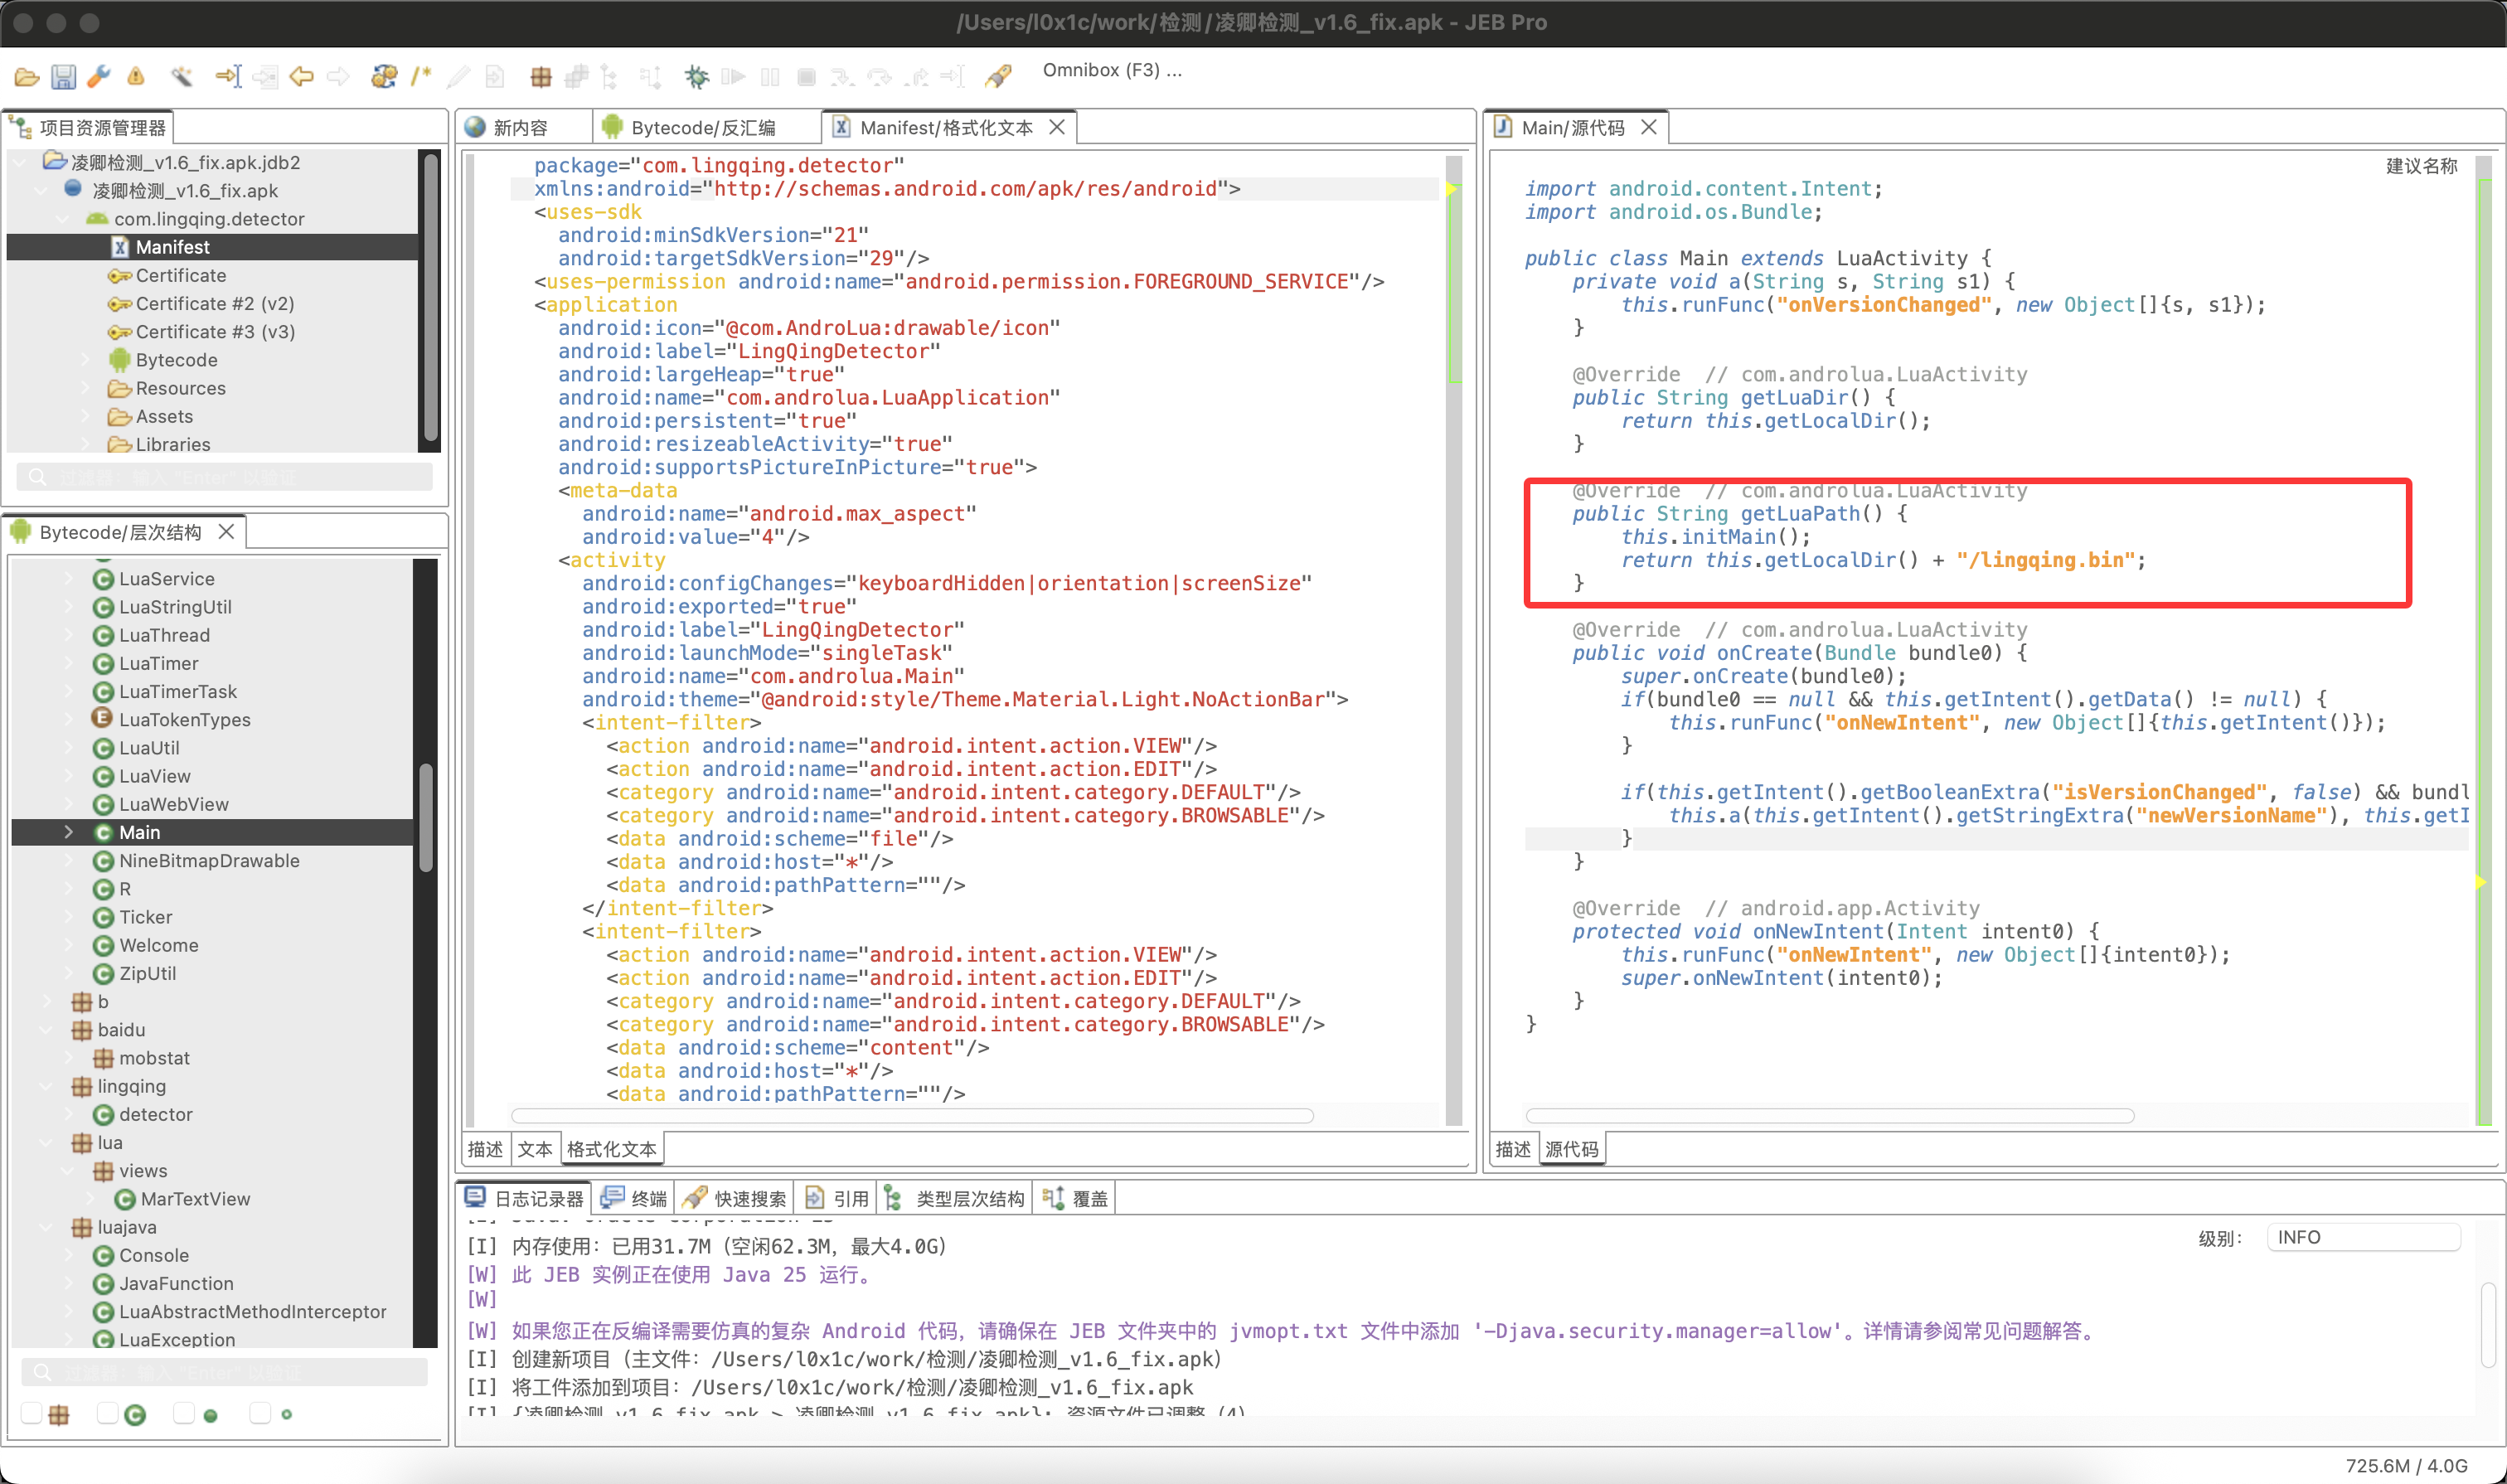Toggle the filled green dot filter checkbox
2507x1484 pixels.
(x=184, y=1413)
